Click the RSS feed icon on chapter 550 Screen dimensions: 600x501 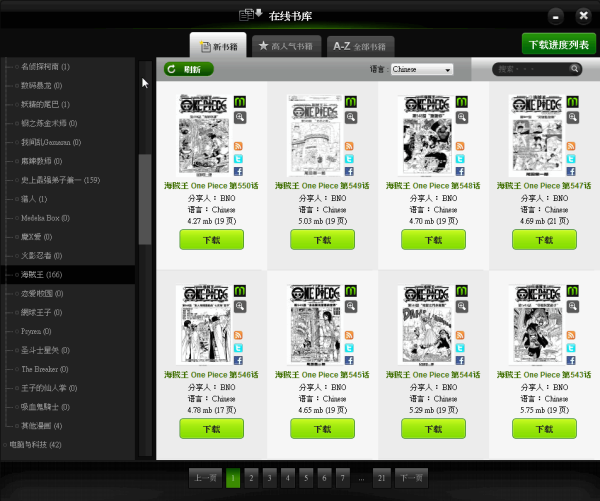pyautogui.click(x=238, y=146)
